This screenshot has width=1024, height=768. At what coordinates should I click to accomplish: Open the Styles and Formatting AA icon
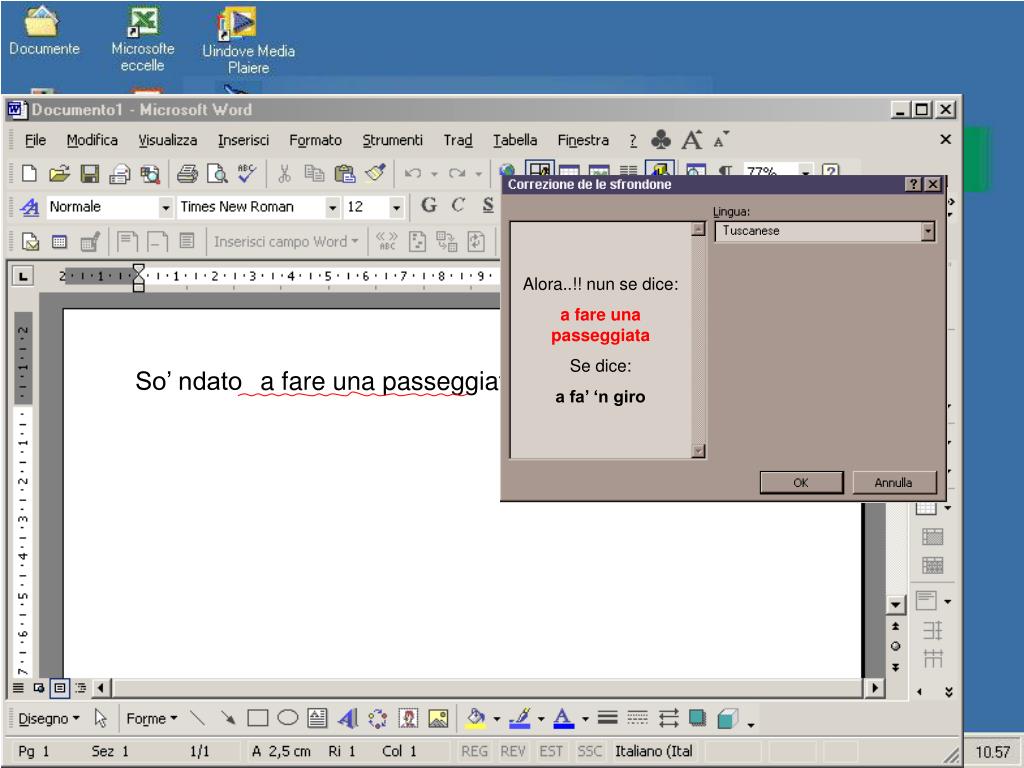pyautogui.click(x=29, y=207)
